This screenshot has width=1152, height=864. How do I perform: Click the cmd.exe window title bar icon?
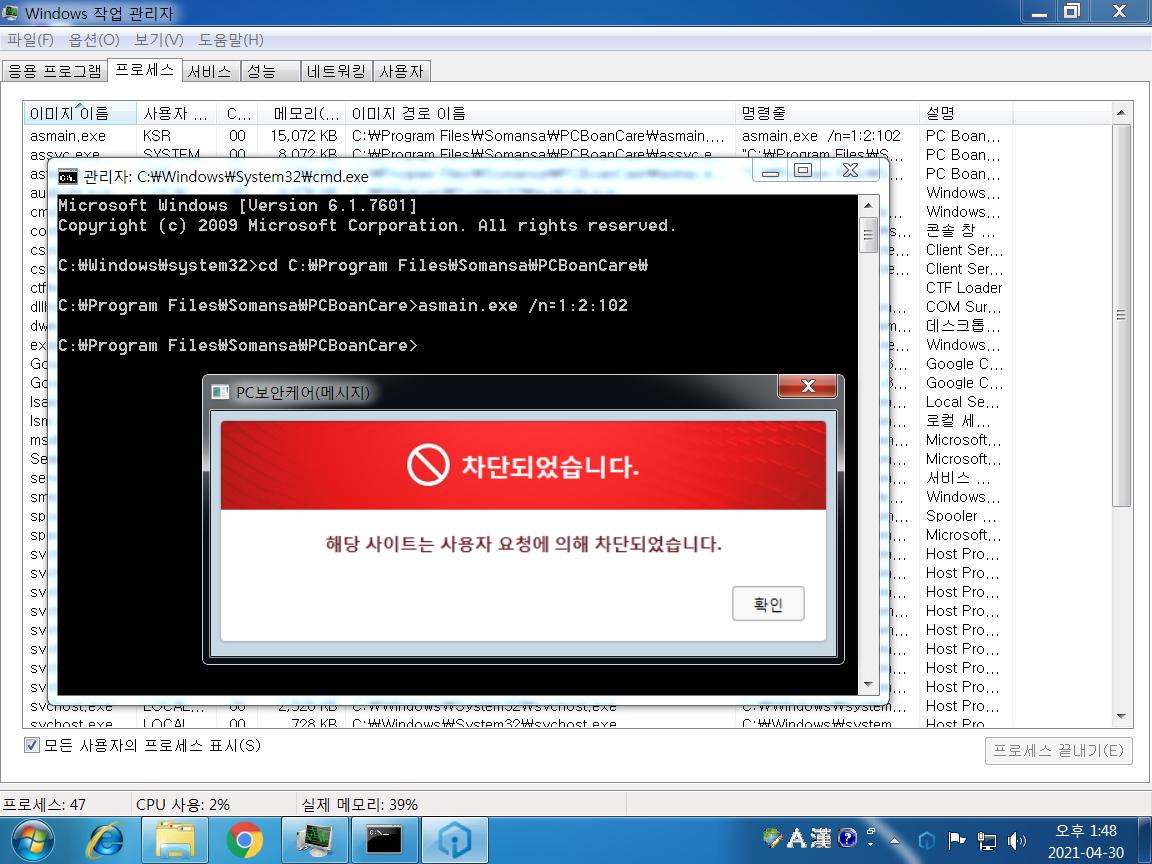click(x=68, y=177)
